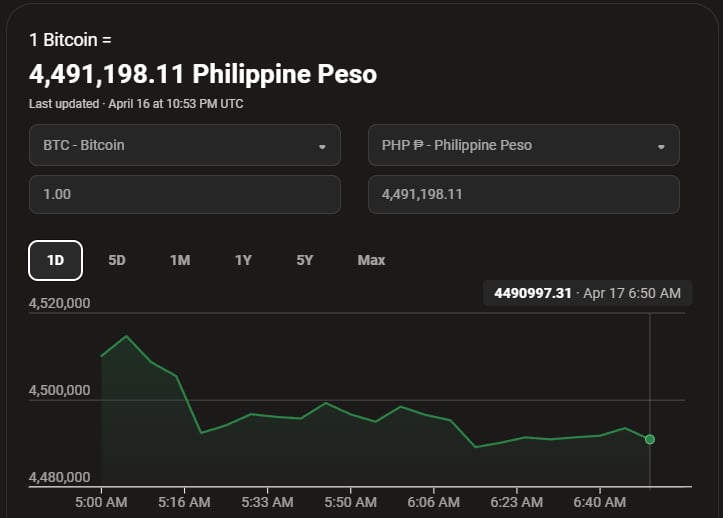Click the caret arrow in the Bitcoin selector
723x518 pixels.
pos(322,146)
